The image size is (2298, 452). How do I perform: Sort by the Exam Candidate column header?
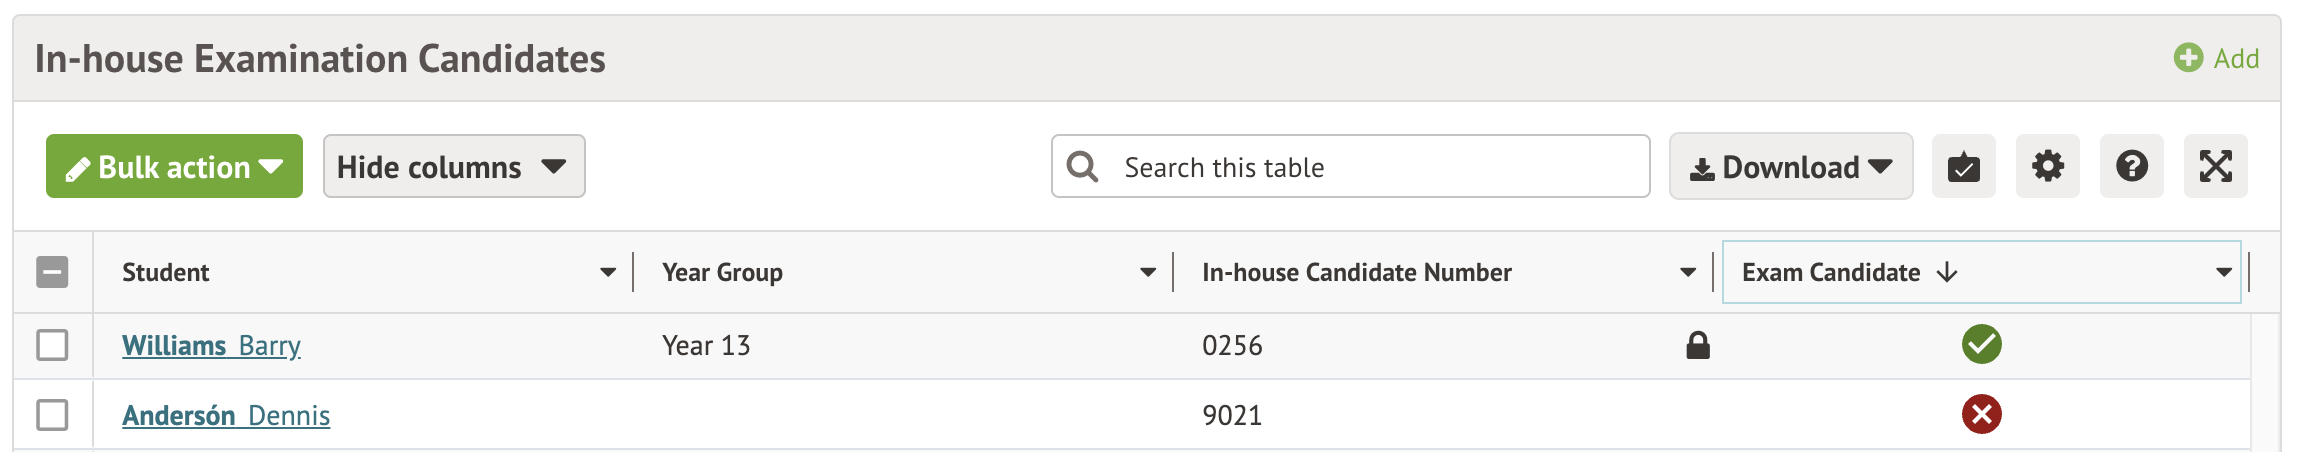[x=1830, y=272]
